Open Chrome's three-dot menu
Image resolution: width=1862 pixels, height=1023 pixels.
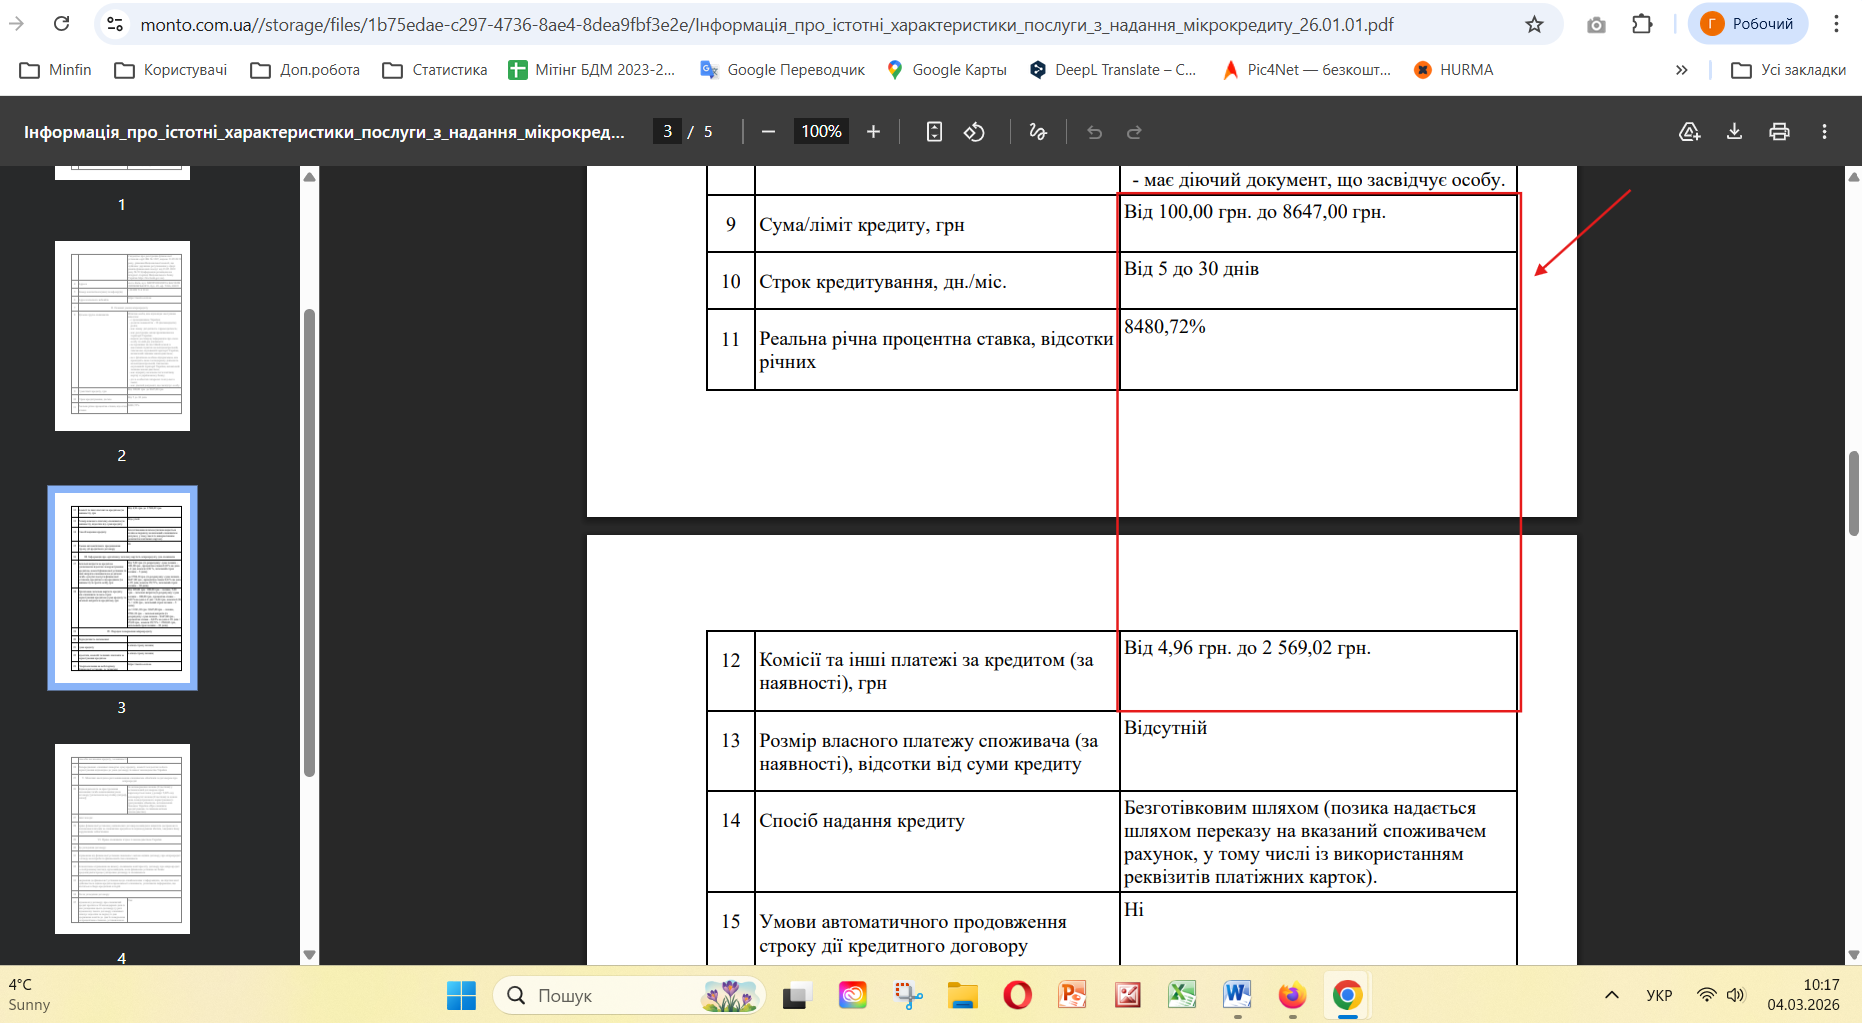point(1836,24)
